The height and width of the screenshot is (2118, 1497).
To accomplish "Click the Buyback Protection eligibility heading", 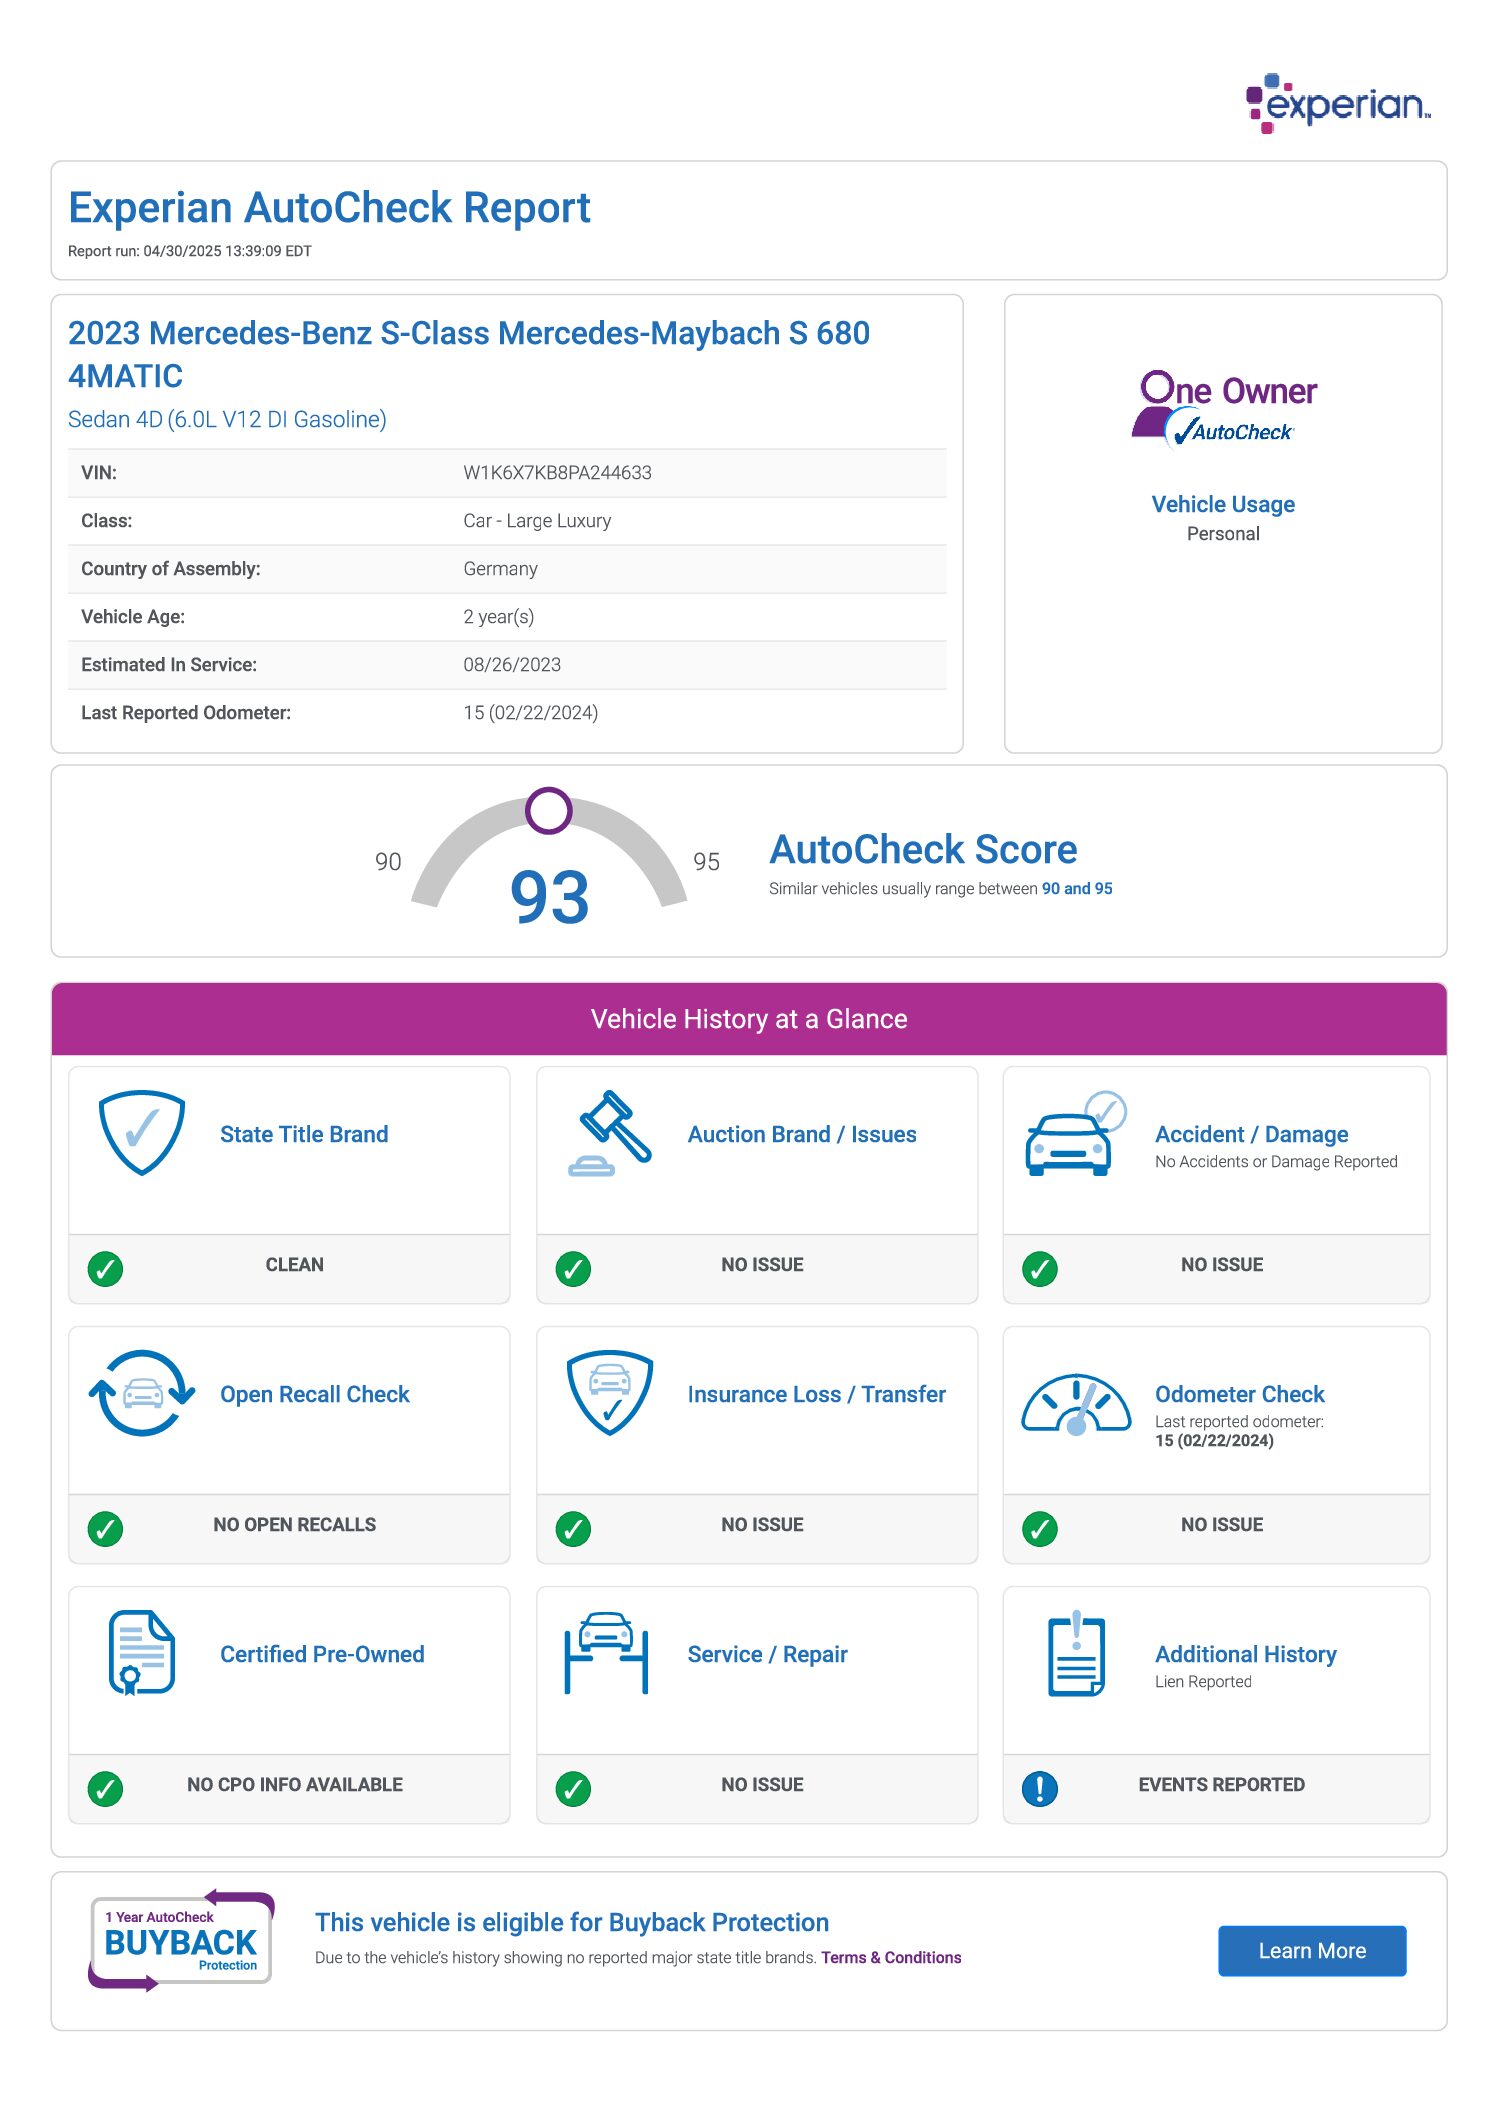I will 572,1922.
